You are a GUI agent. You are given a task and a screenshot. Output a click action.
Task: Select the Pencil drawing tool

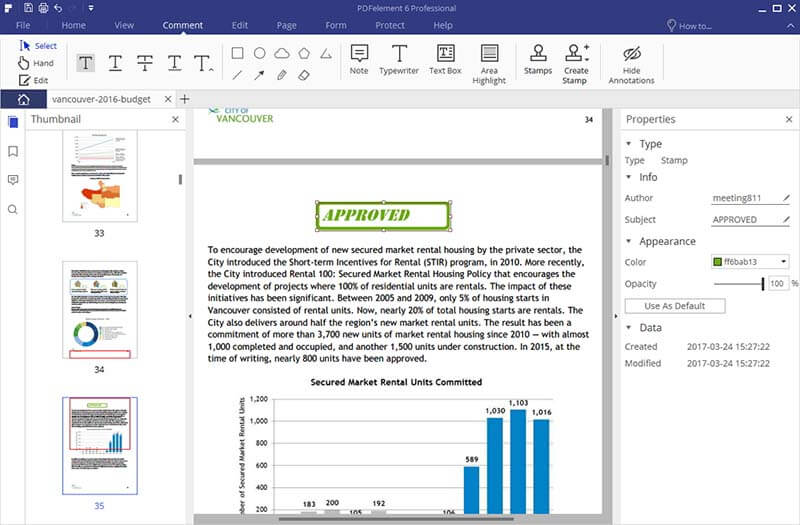click(282, 76)
